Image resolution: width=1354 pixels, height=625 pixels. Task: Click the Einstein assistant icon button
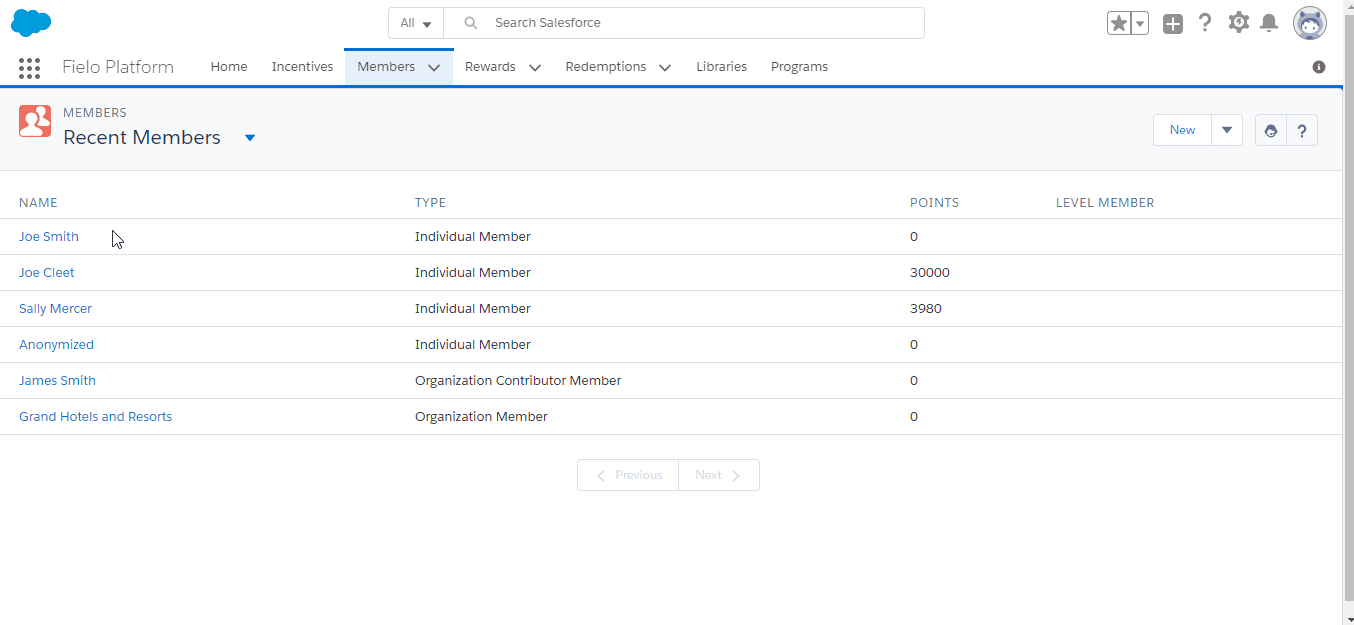[x=1271, y=130]
